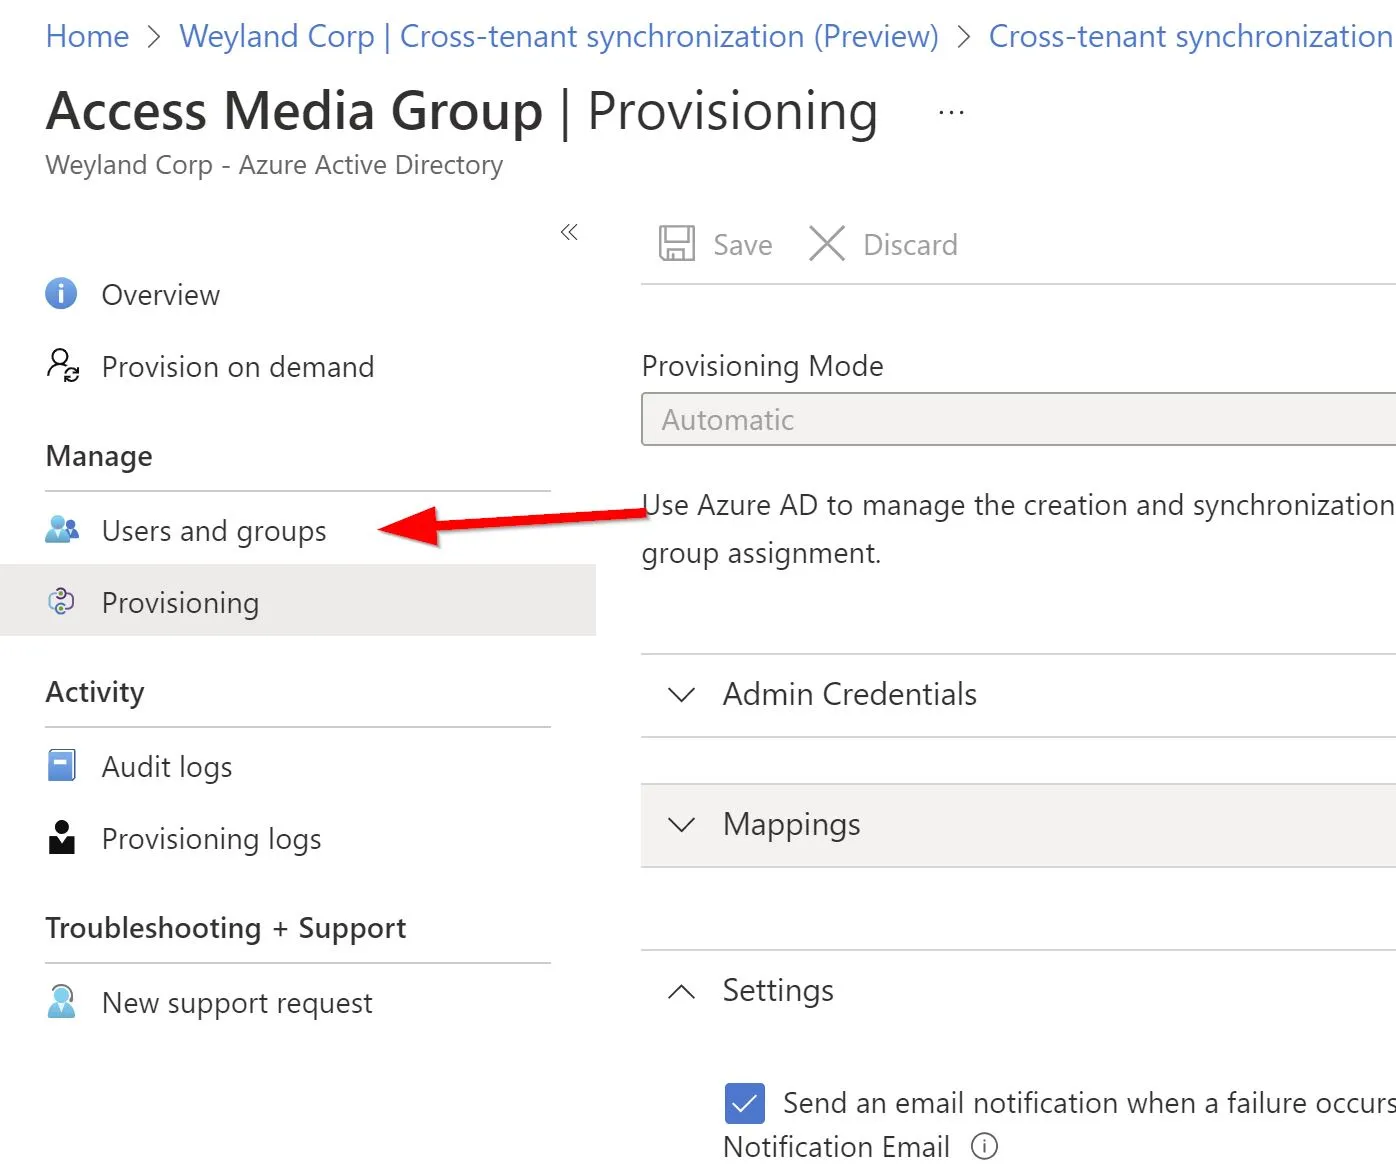Click the Troubleshooting + Support heading
The height and width of the screenshot is (1172, 1396).
tap(226, 928)
